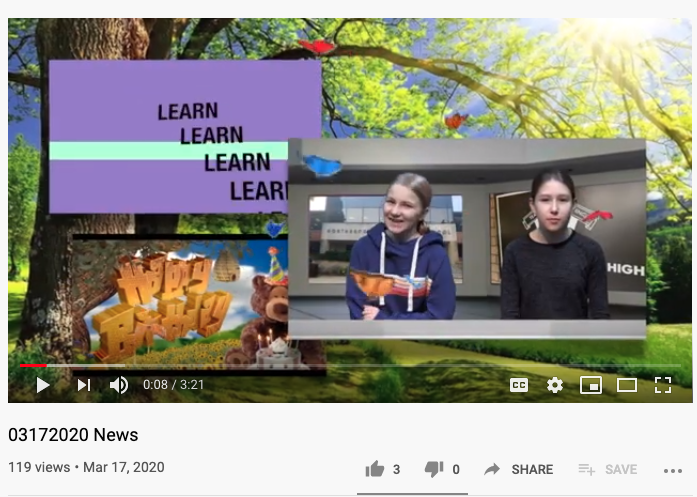
Task: Mute the video volume
Action: point(119,385)
